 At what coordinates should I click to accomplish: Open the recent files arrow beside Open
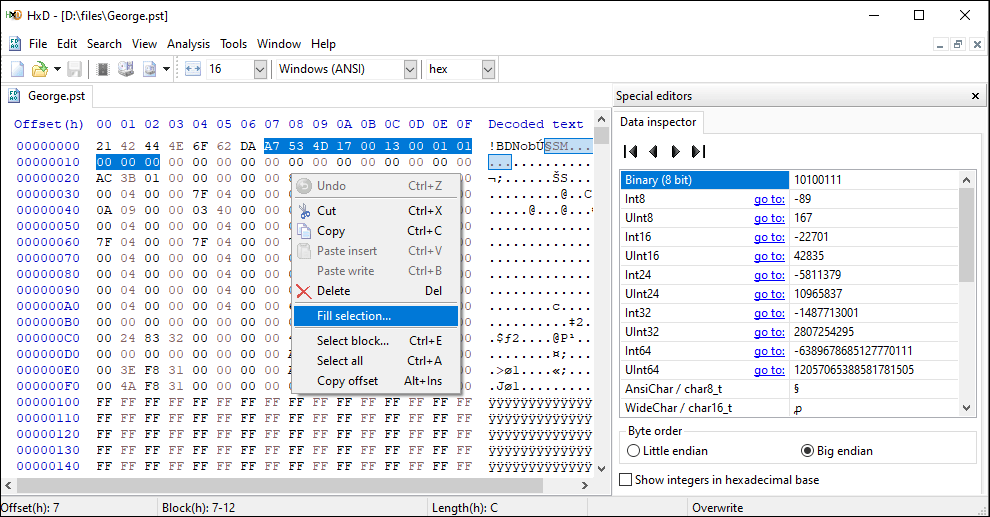[x=57, y=69]
